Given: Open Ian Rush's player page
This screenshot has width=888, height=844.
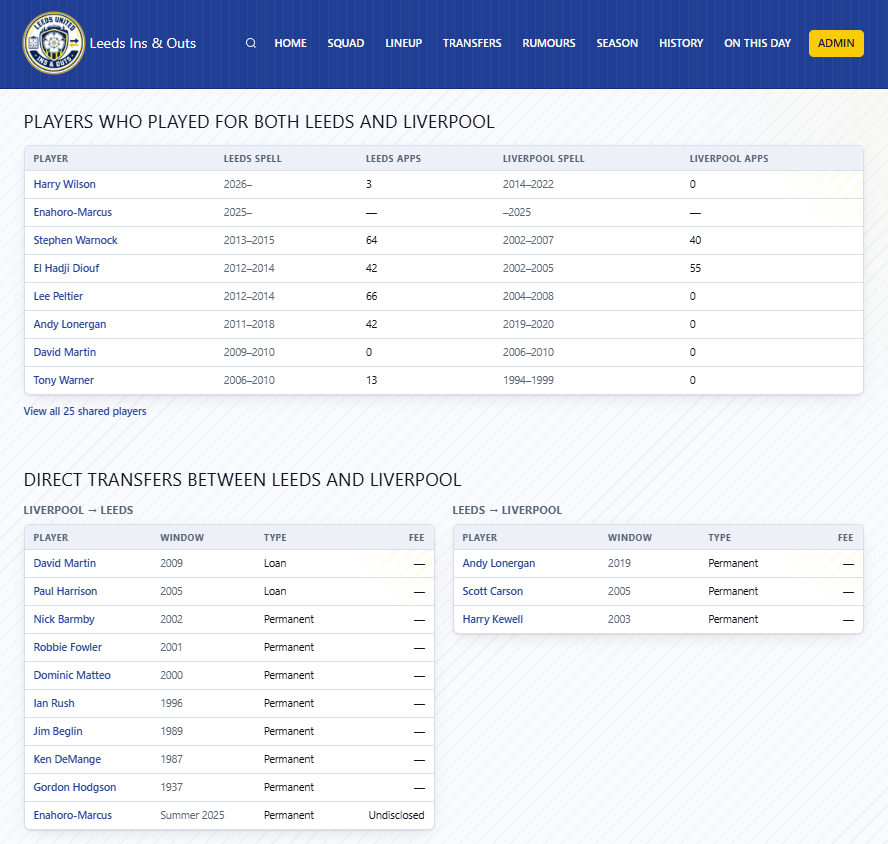Looking at the screenshot, I should (x=54, y=703).
